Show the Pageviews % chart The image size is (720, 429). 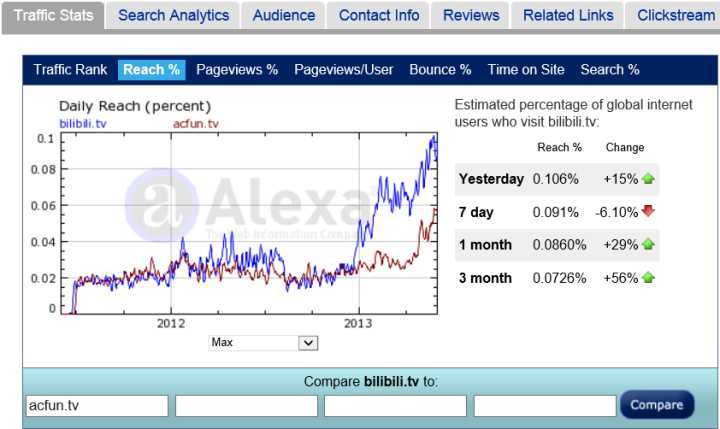coord(237,70)
